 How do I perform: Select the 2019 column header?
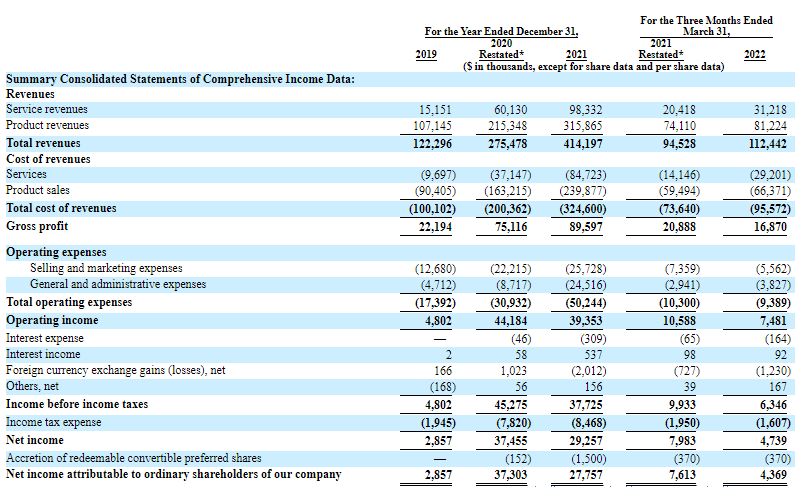pos(426,54)
